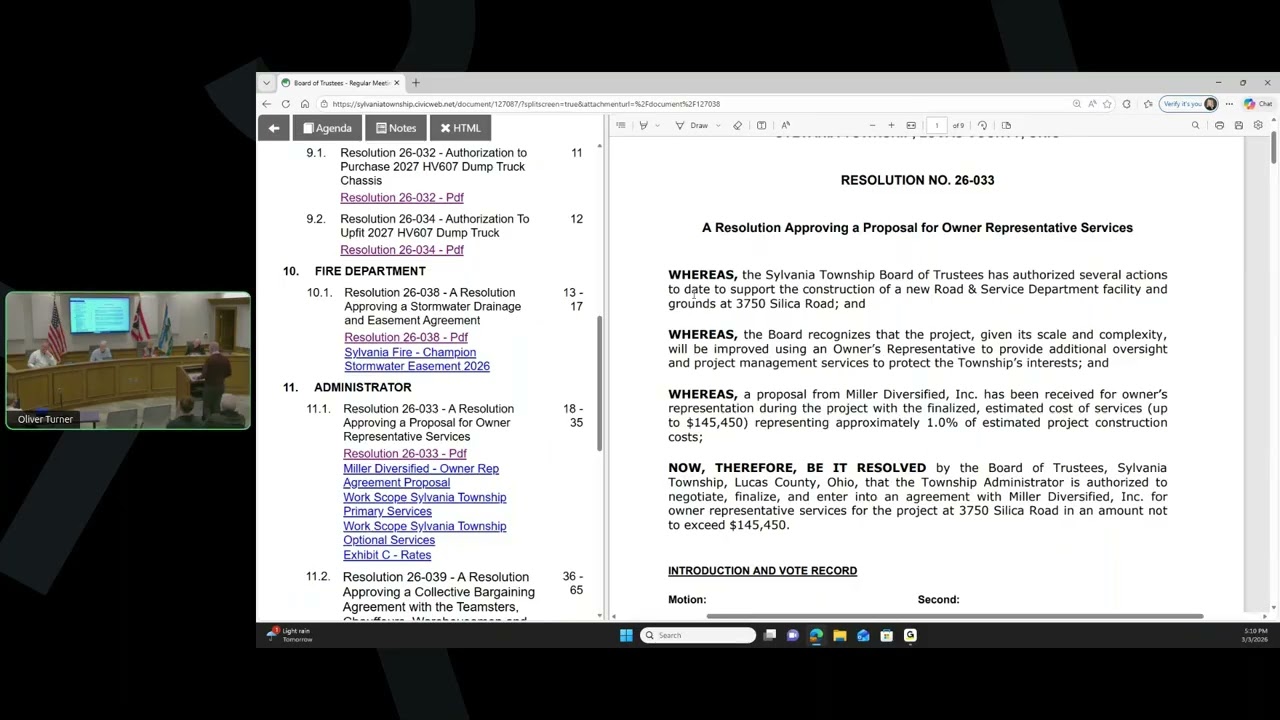Open the Light rain weather widget
Screen dimensions: 1280x720
pos(289,635)
